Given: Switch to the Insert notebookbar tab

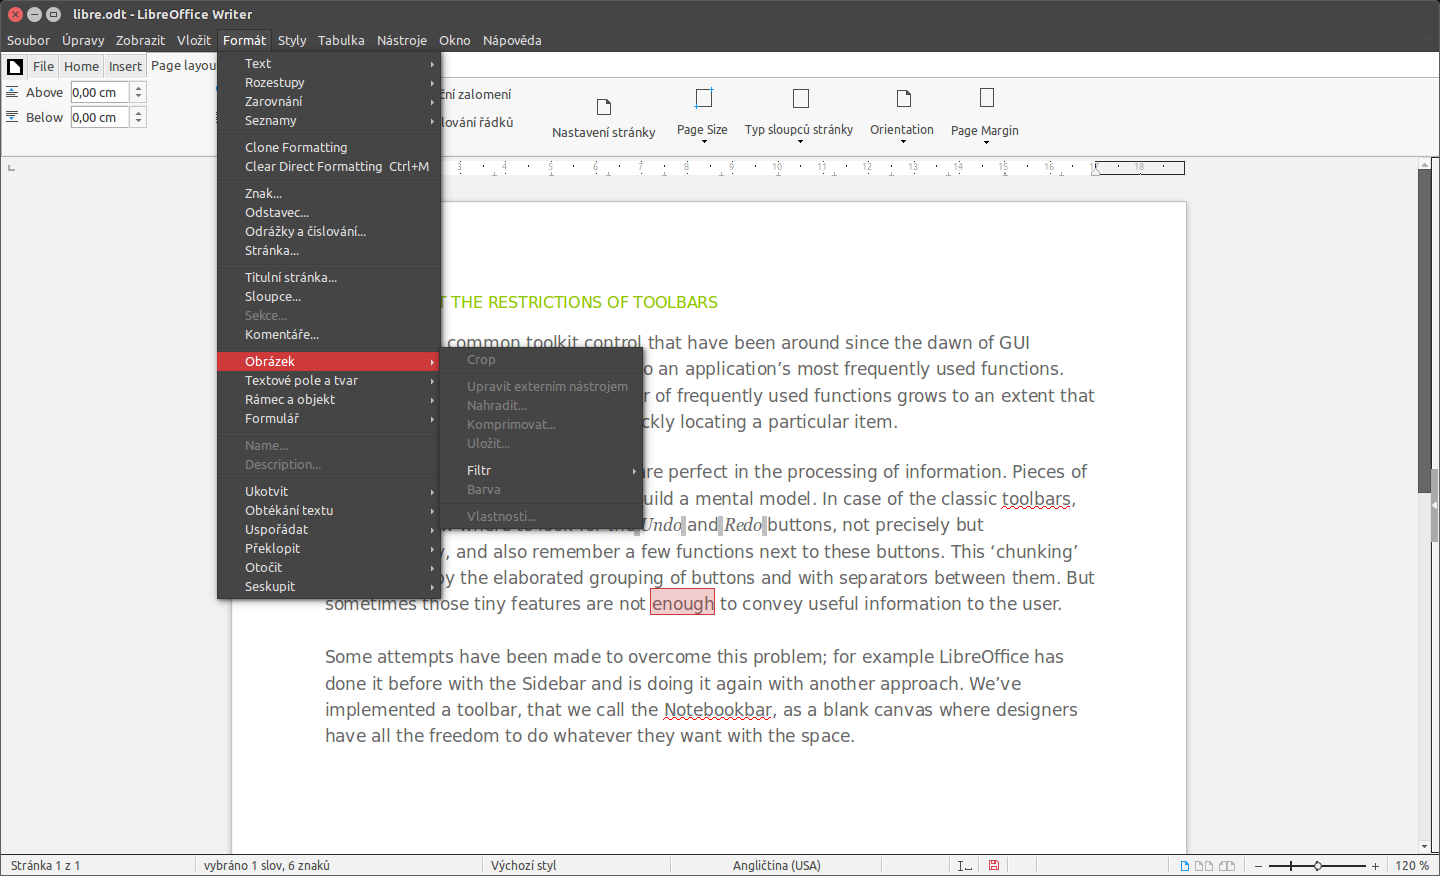Looking at the screenshot, I should click(x=125, y=67).
